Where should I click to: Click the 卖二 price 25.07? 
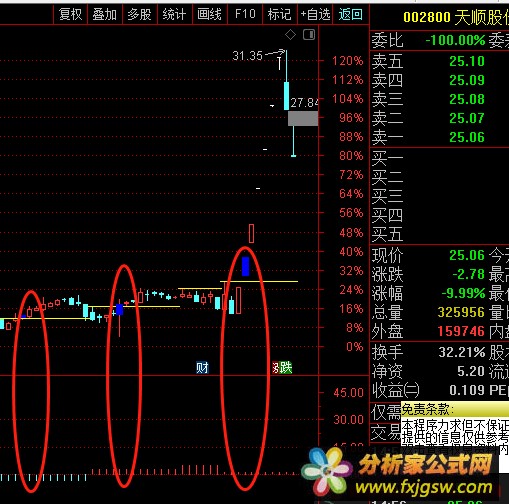pos(467,118)
